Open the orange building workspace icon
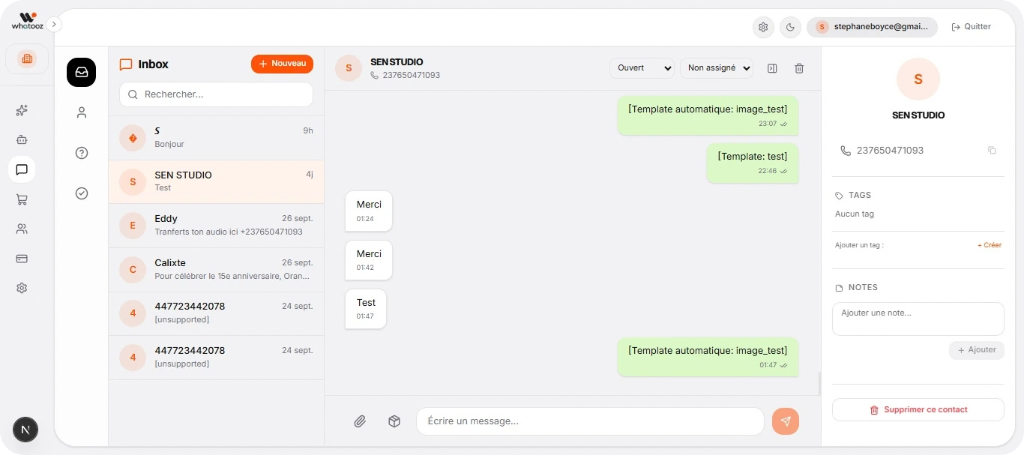Viewport: 1024px width, 455px height. point(27,59)
